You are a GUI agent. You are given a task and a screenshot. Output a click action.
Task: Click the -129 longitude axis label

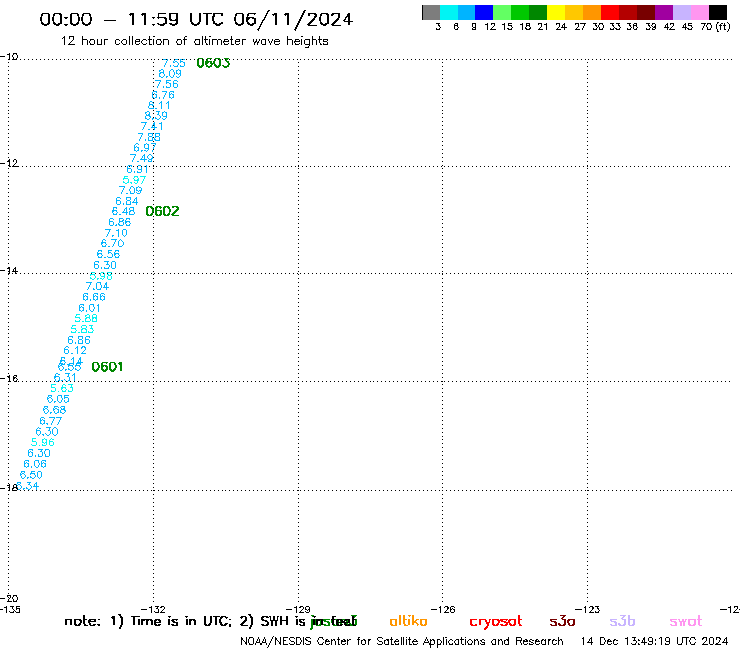[x=298, y=609]
